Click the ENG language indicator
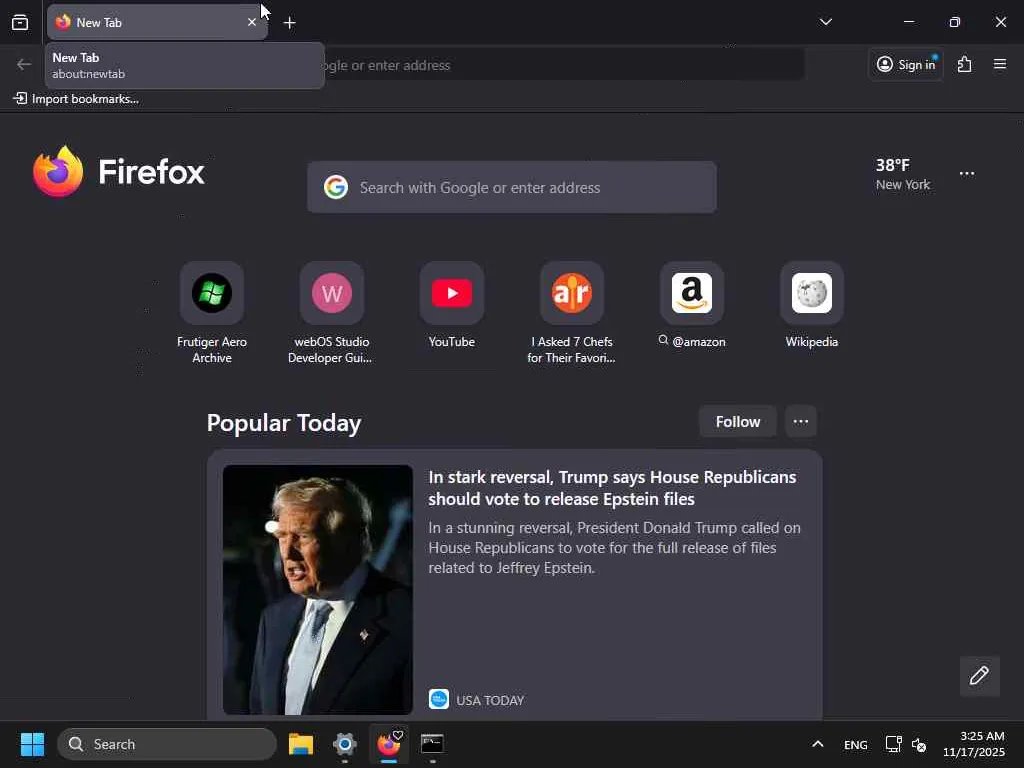This screenshot has width=1024, height=768. coord(856,744)
